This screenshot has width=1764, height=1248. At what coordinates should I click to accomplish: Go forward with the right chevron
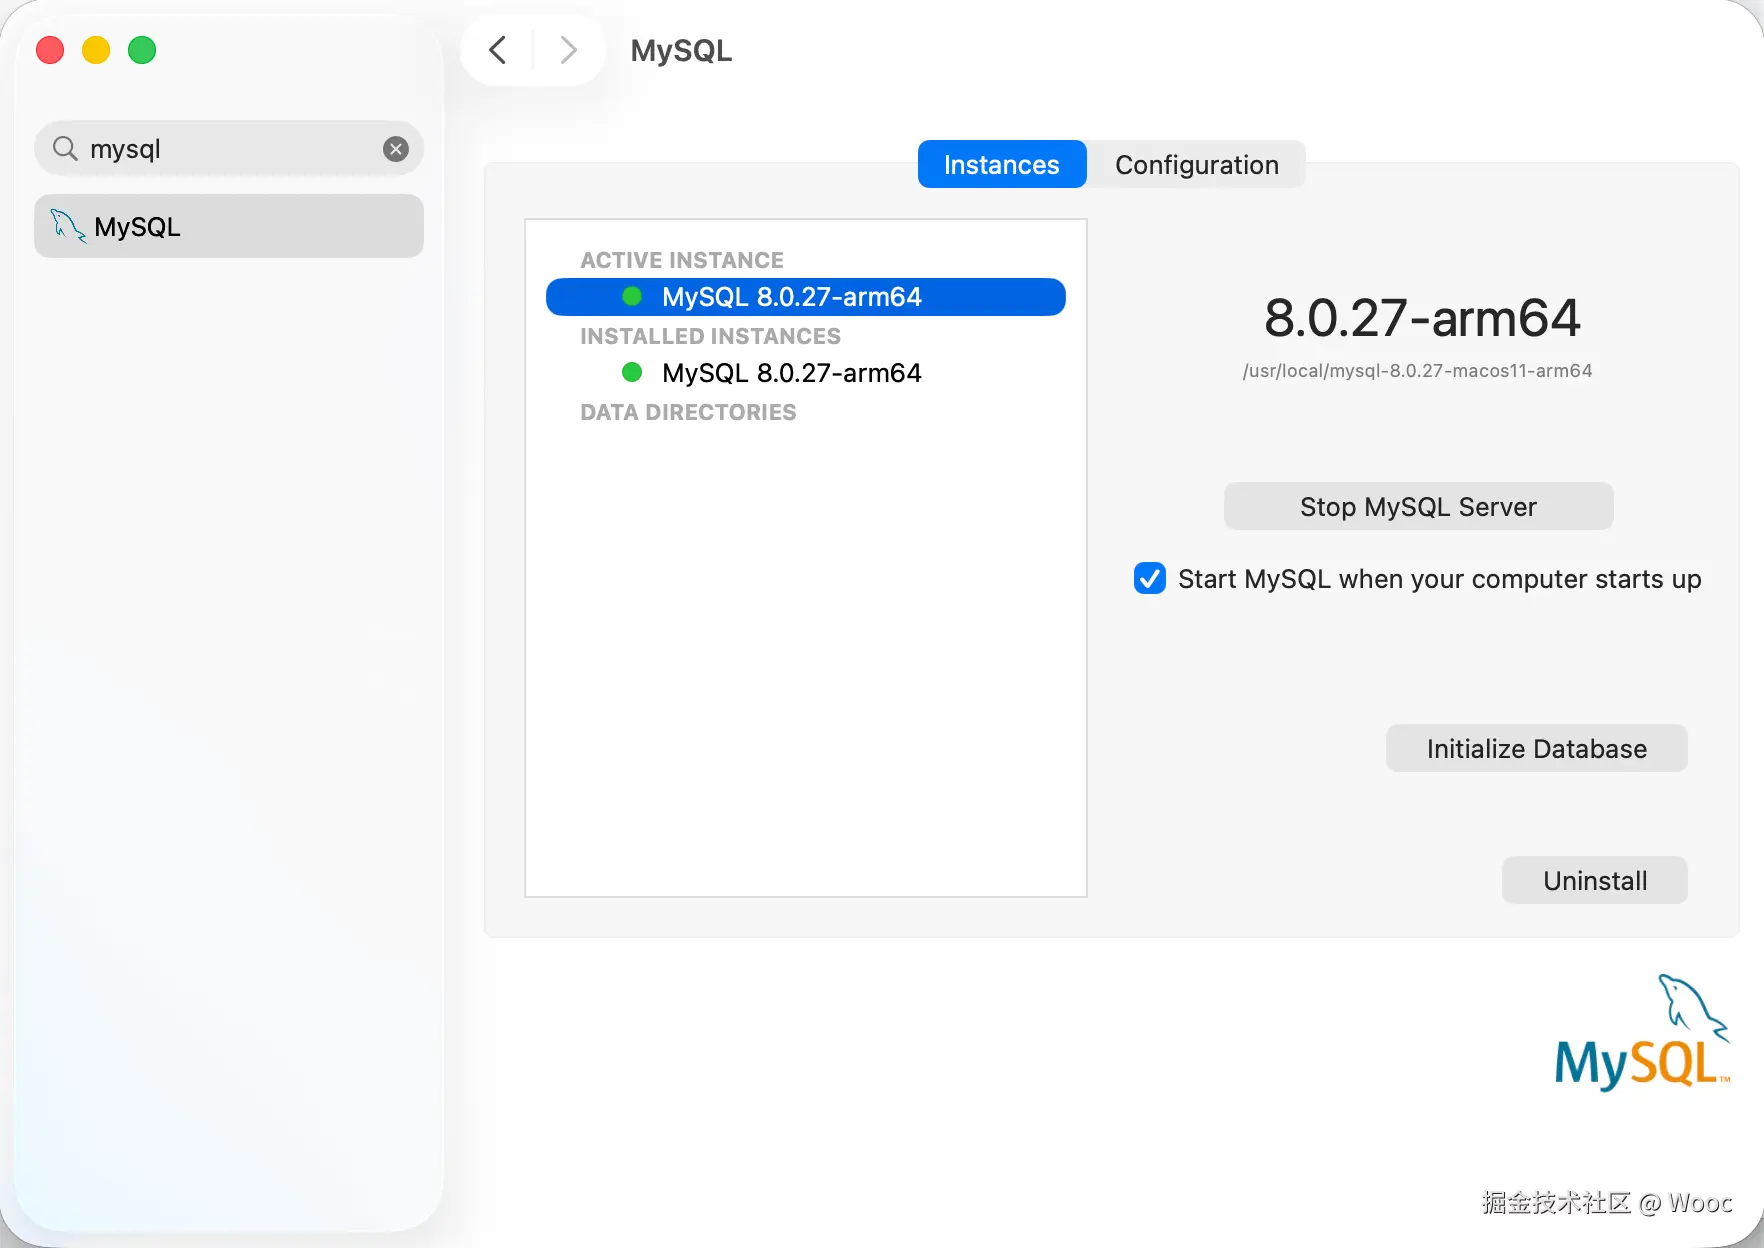pyautogui.click(x=568, y=50)
